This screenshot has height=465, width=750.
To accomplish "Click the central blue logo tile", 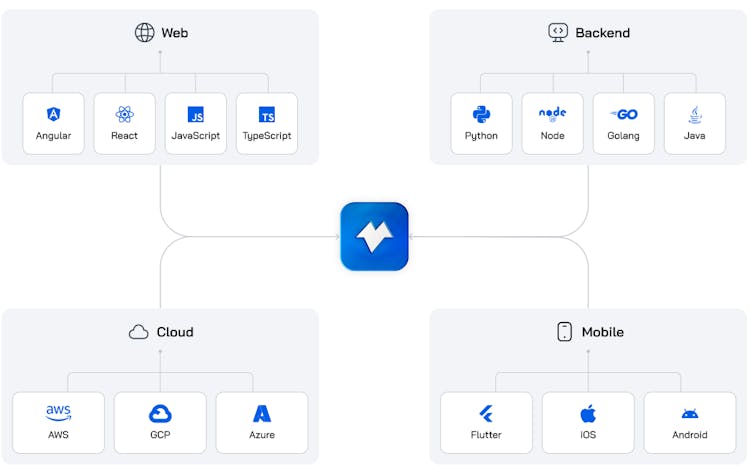I will 375,236.
